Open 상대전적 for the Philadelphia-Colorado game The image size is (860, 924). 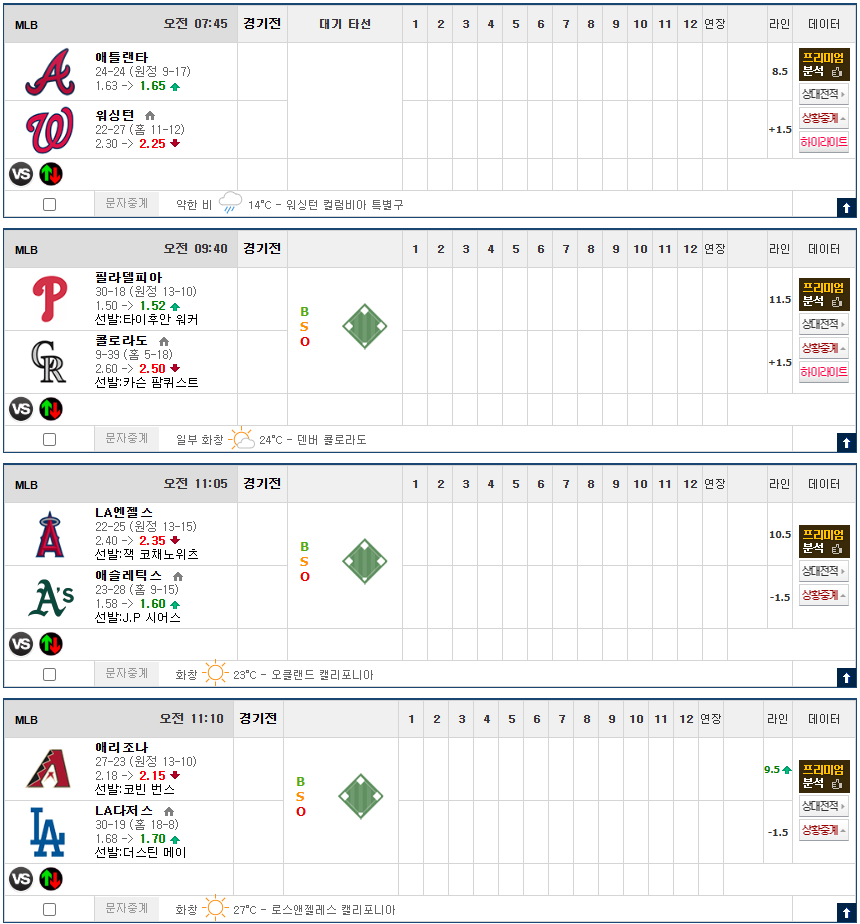[824, 324]
